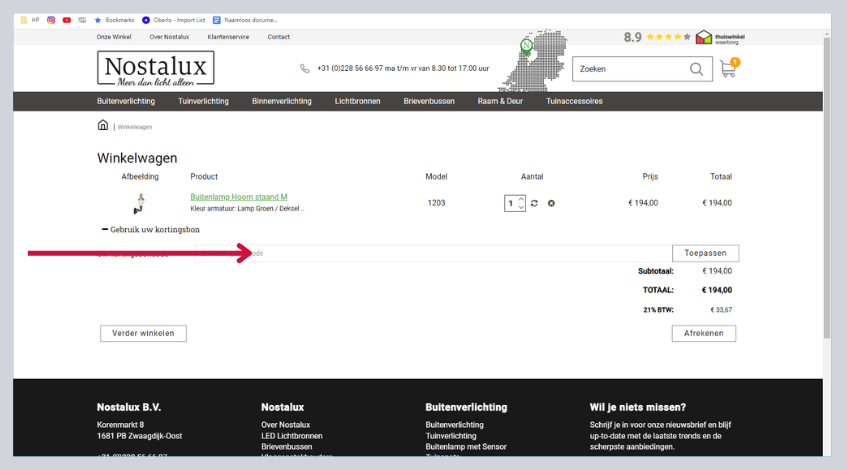Click the shopping cart icon
The image size is (847, 470).
pos(727,69)
